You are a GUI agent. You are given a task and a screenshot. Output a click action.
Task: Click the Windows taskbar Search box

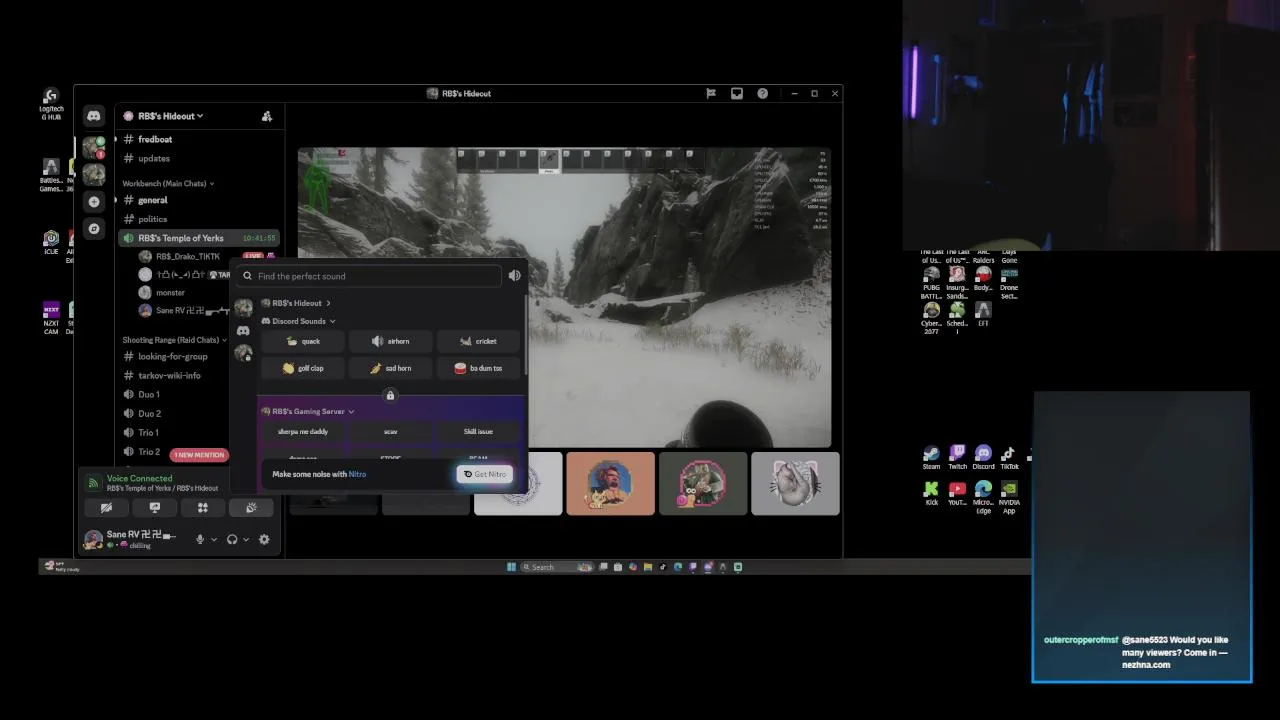coord(556,567)
